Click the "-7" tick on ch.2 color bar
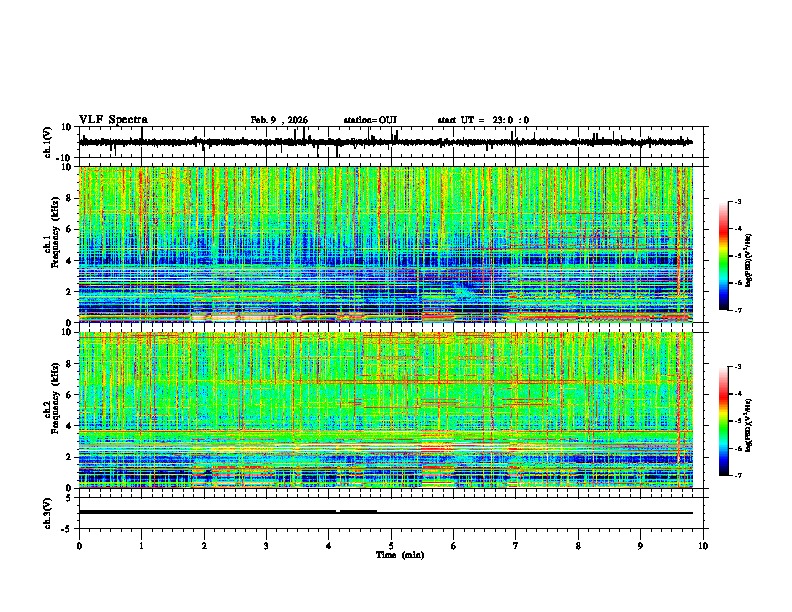Screen dimensions: 792x612 click(x=738, y=475)
